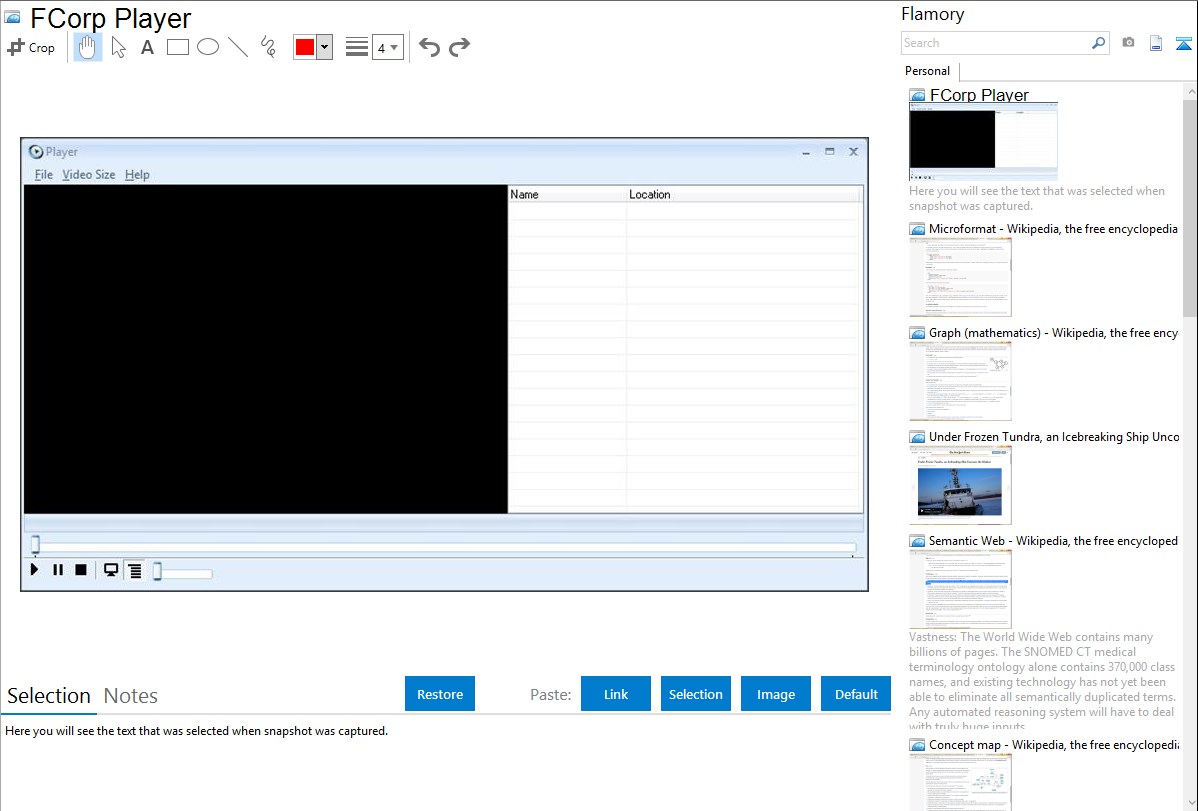Activate the hand pan tool
The width and height of the screenshot is (1198, 811).
tap(88, 47)
